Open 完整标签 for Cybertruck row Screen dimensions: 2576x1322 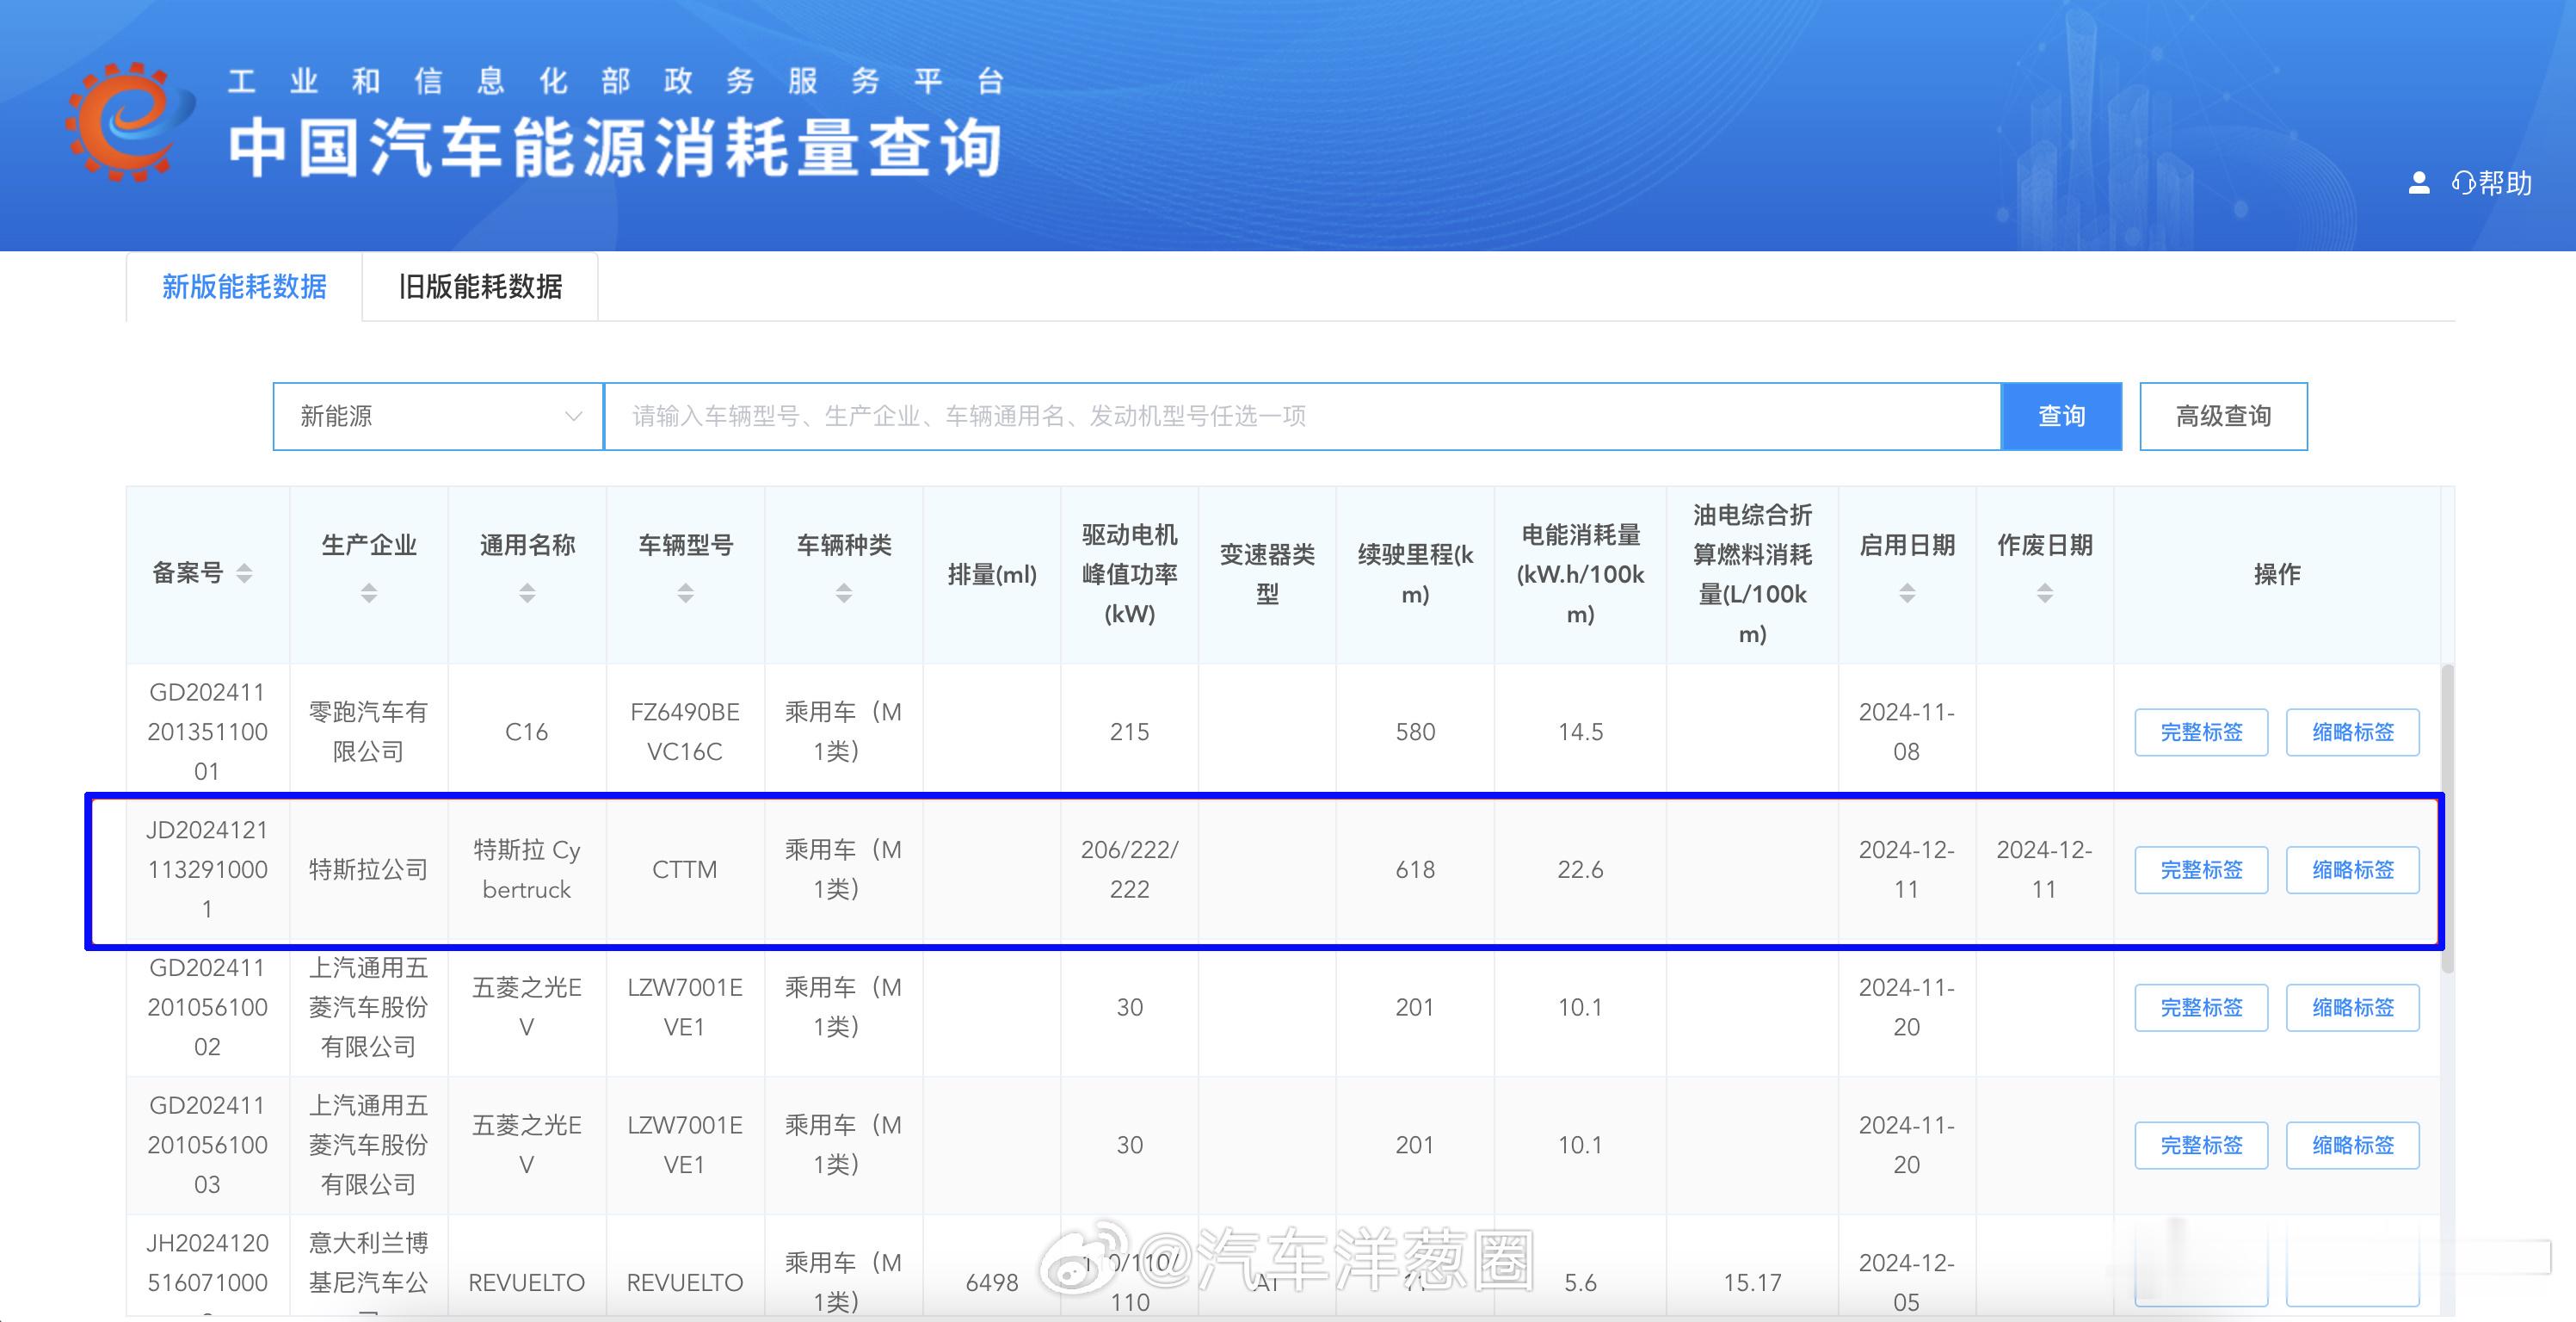pyautogui.click(x=2201, y=870)
